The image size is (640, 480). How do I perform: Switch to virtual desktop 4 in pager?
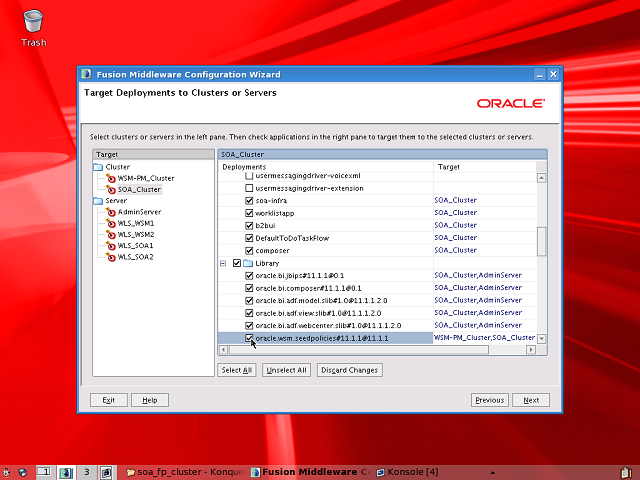(x=107, y=472)
